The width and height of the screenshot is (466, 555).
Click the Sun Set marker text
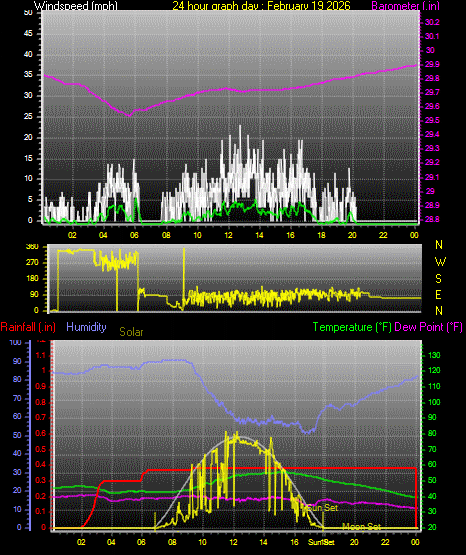pyautogui.click(x=322, y=508)
